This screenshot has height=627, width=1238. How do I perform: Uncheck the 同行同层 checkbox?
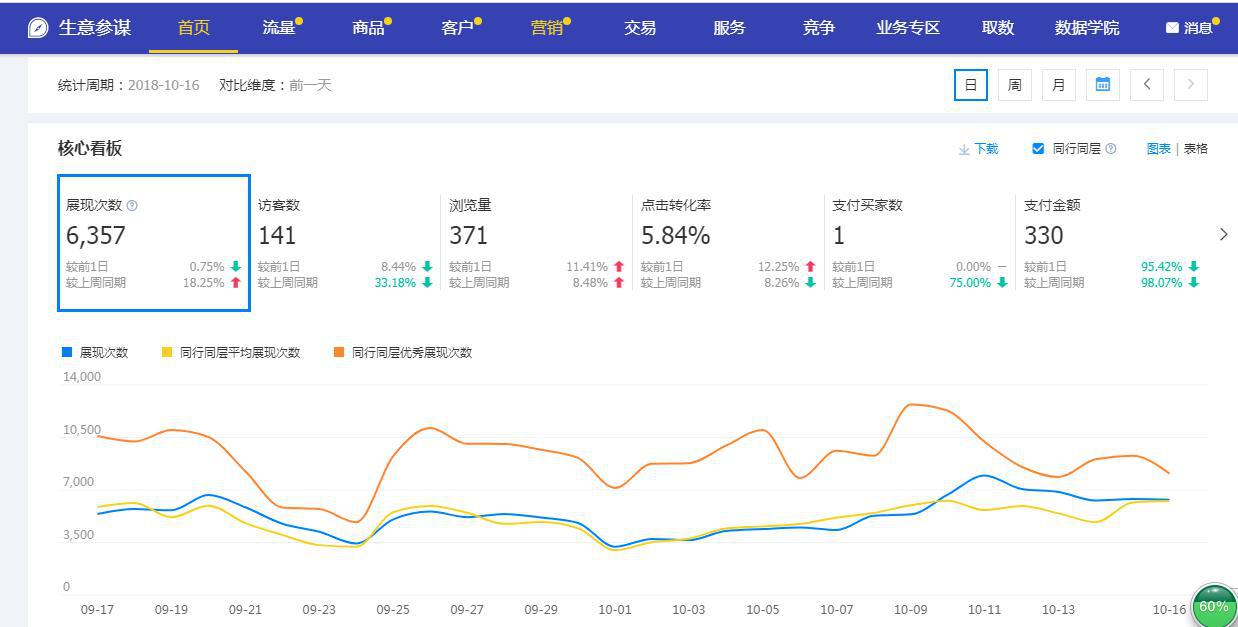pos(1038,148)
